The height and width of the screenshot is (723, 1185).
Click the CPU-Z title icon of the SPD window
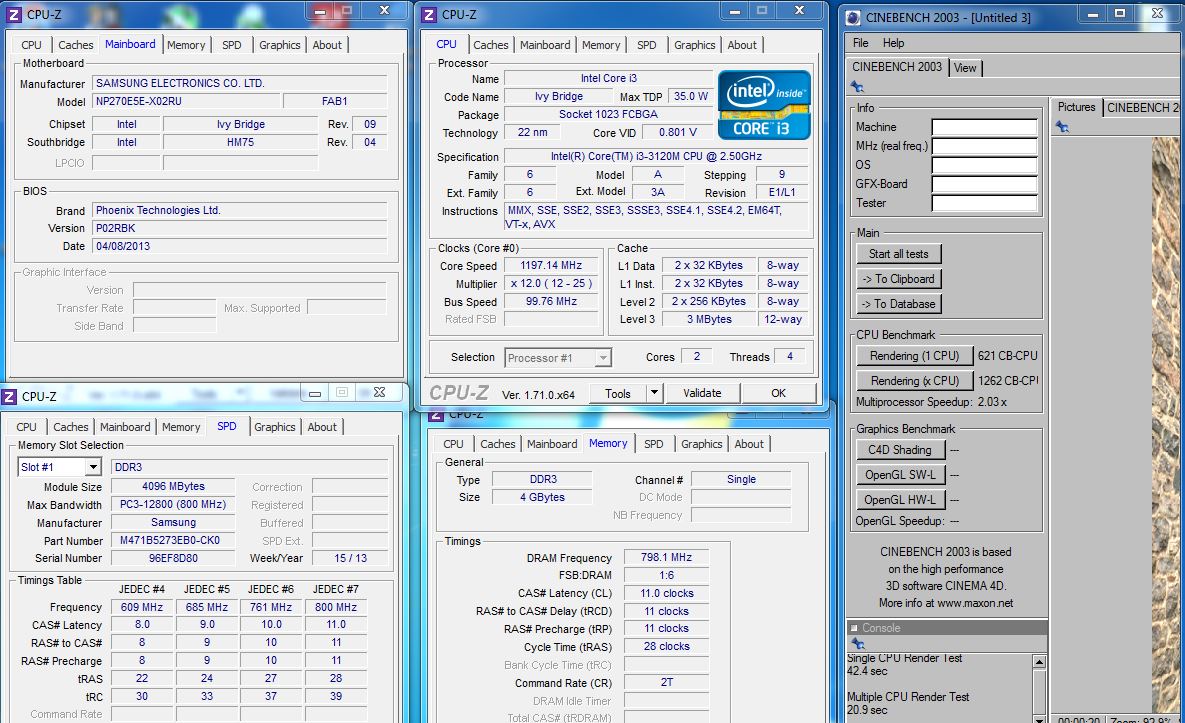point(9,397)
